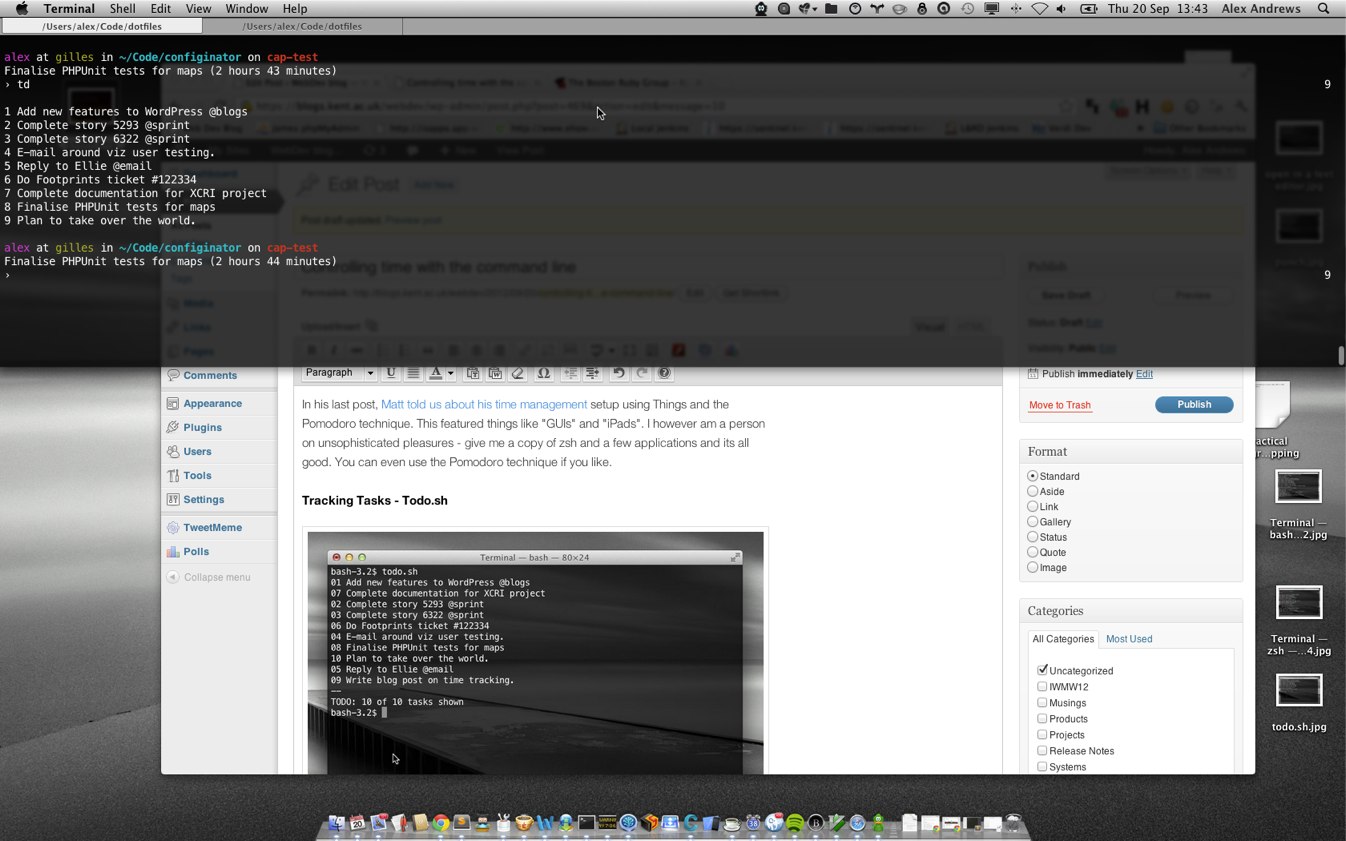Open the Shell menu in the menu bar
The image size is (1346, 841).
(122, 9)
